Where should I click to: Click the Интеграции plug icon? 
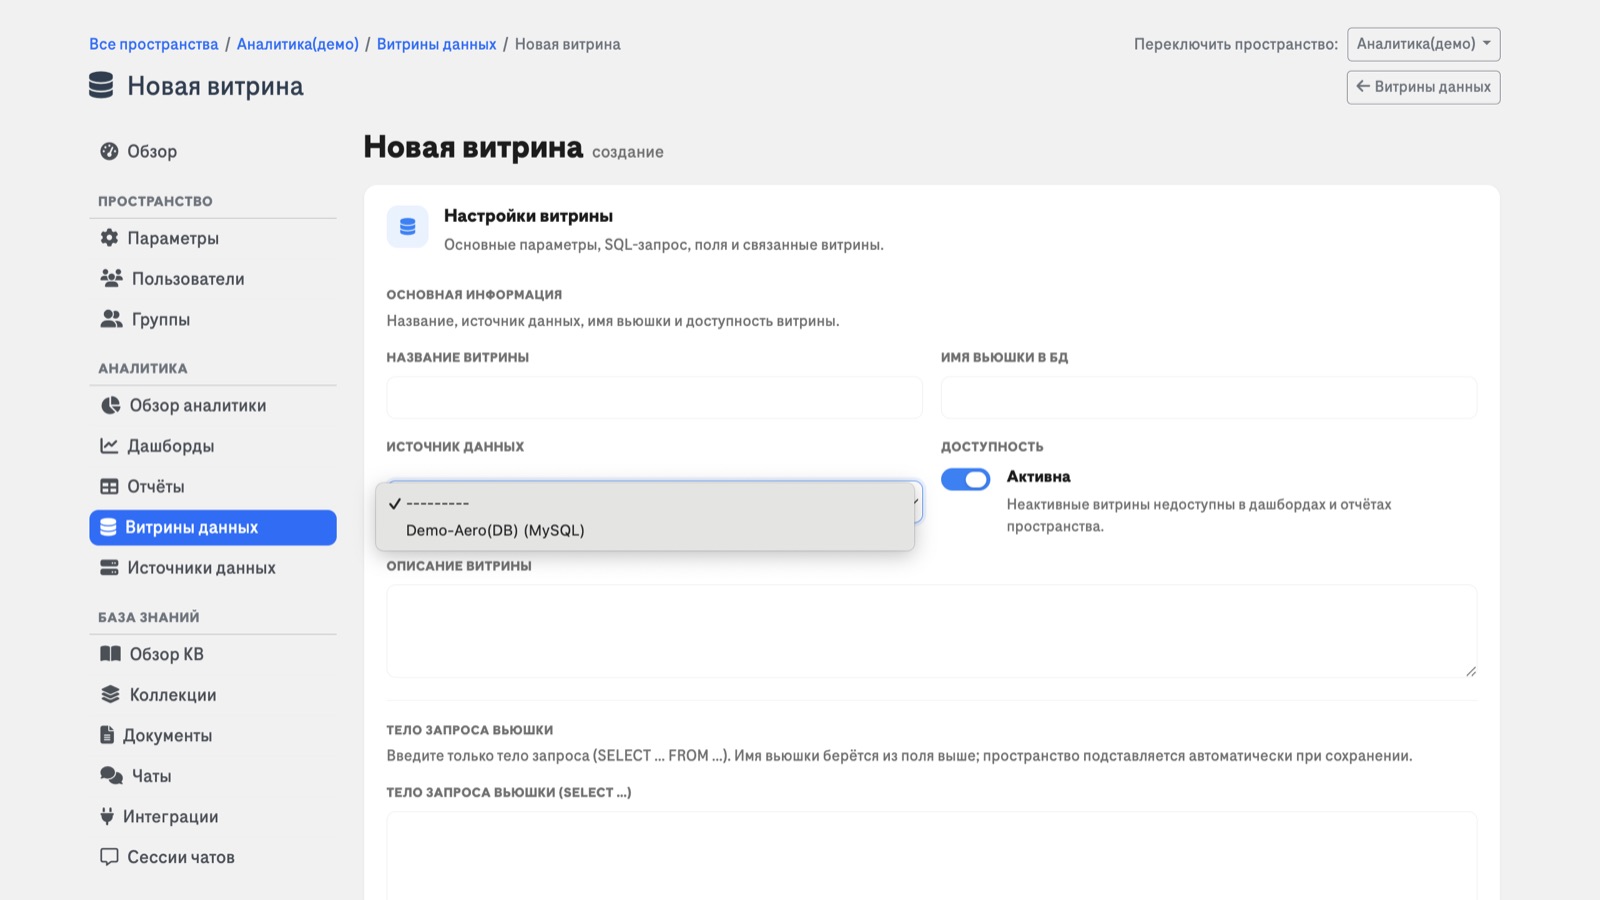(107, 816)
